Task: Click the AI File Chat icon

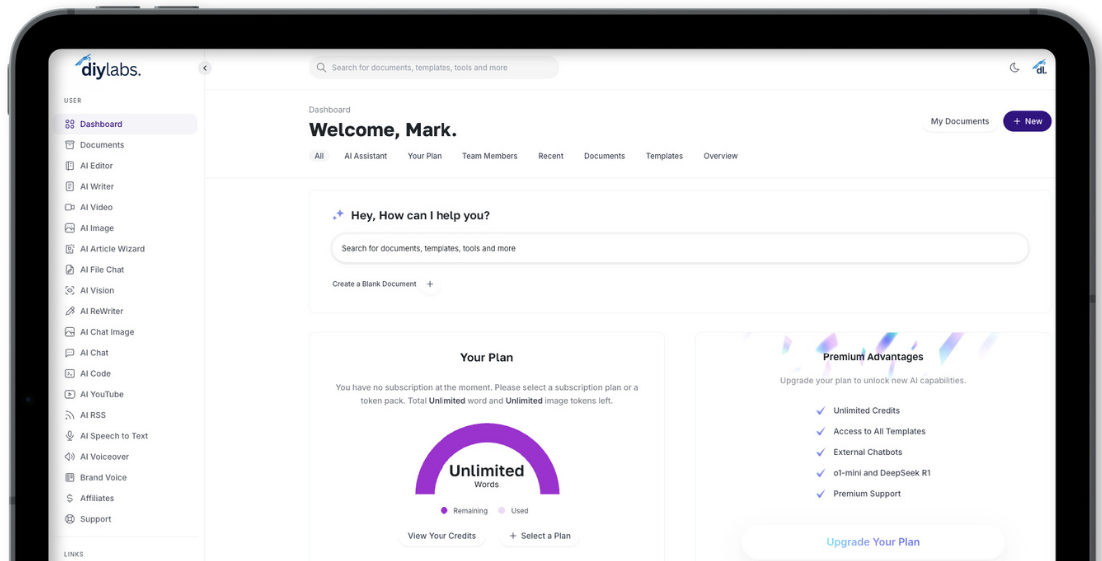Action: (70, 269)
